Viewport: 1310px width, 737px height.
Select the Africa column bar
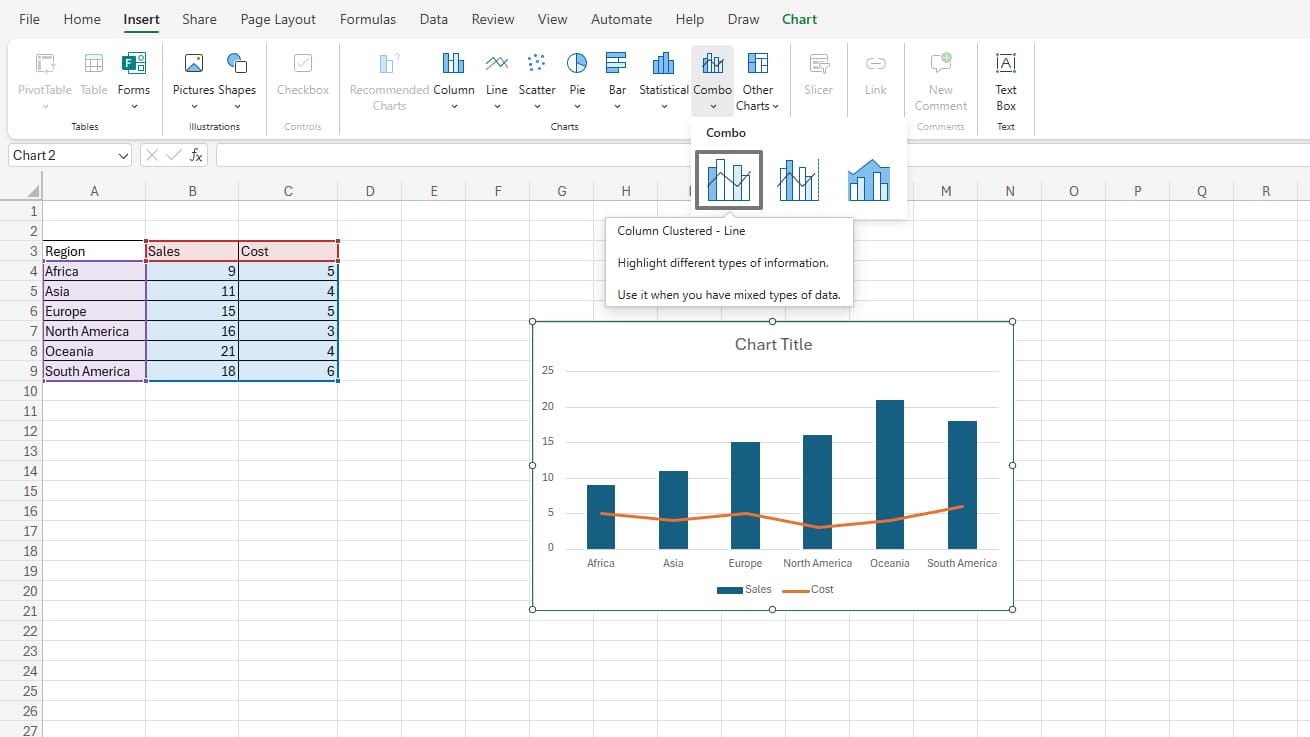pos(601,517)
